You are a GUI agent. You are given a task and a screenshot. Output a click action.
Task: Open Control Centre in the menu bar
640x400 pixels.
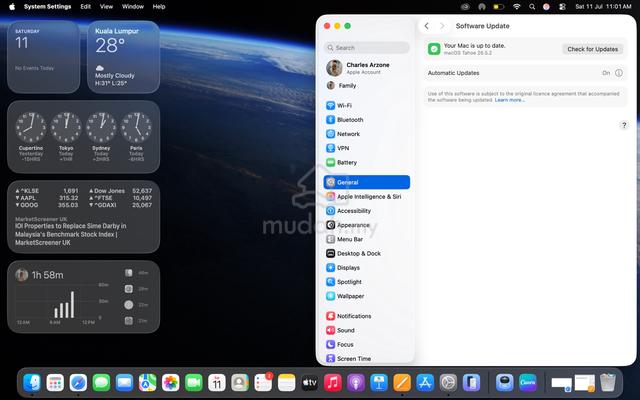[562, 7]
